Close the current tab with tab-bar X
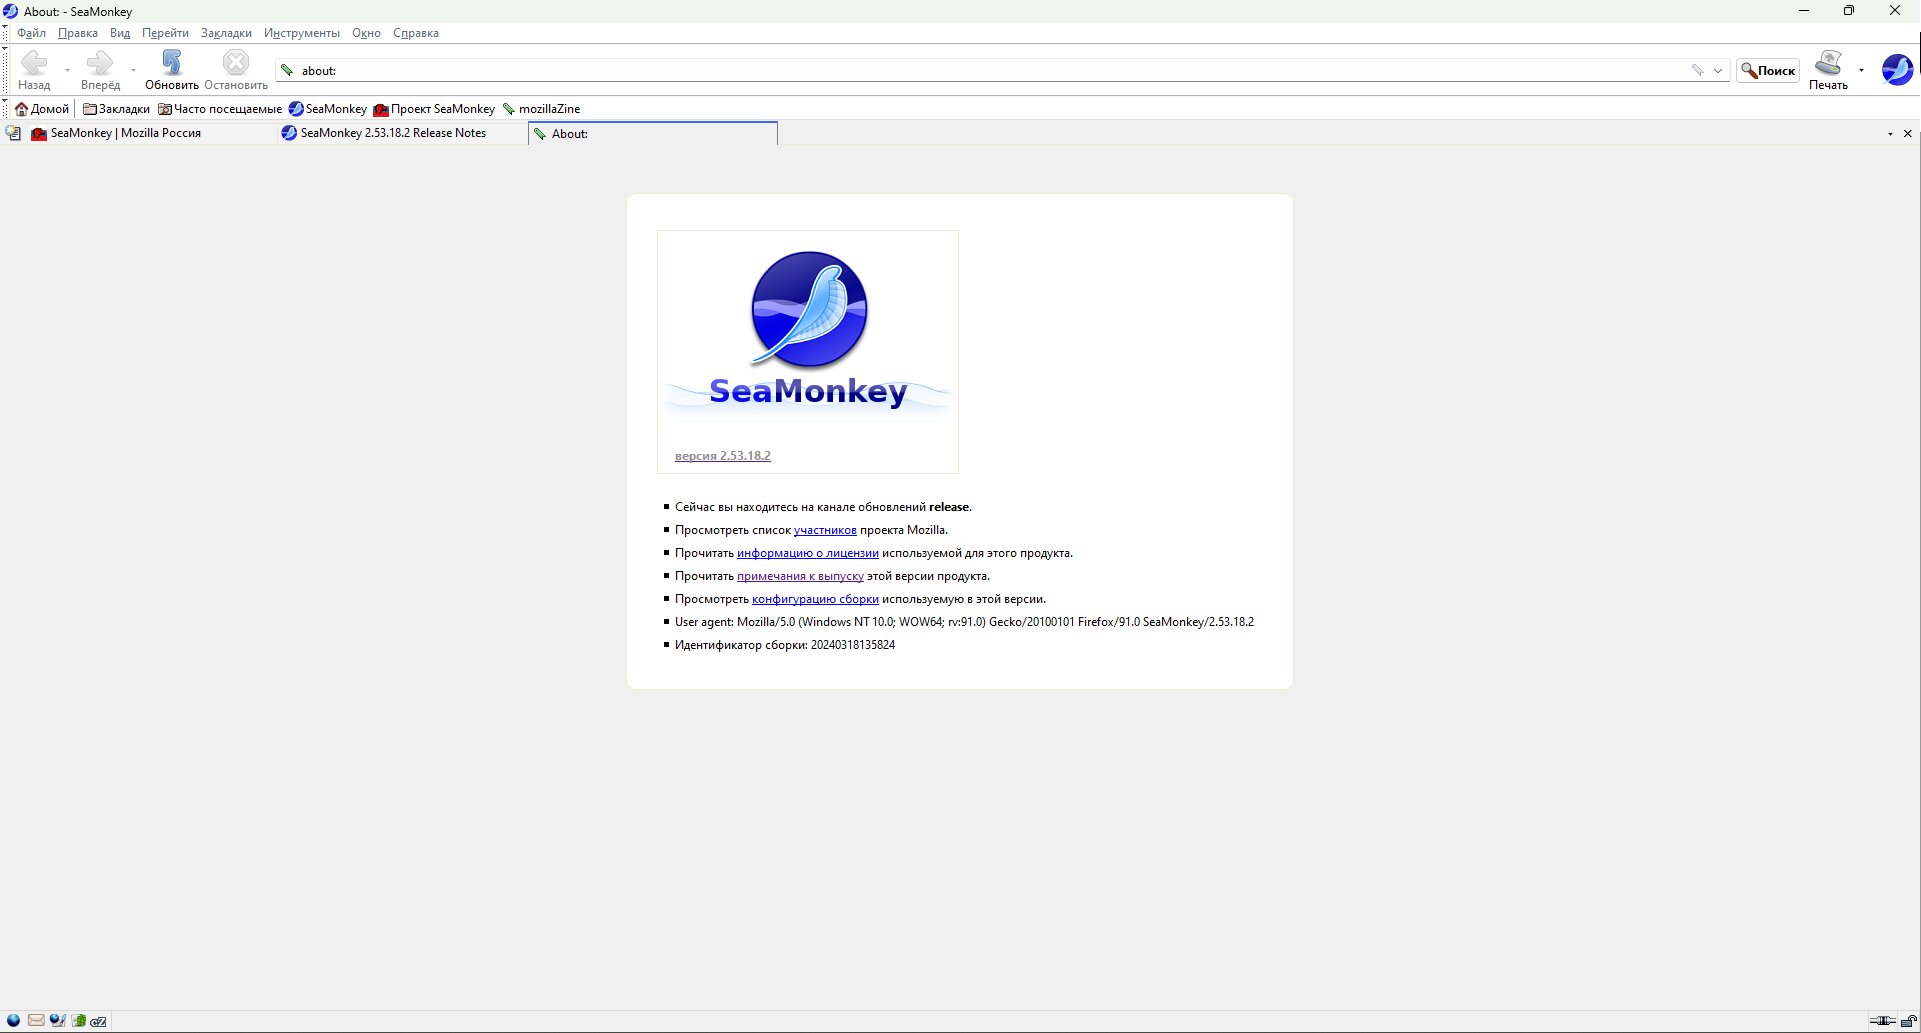Screen dimensions: 1921x1033 [1907, 134]
